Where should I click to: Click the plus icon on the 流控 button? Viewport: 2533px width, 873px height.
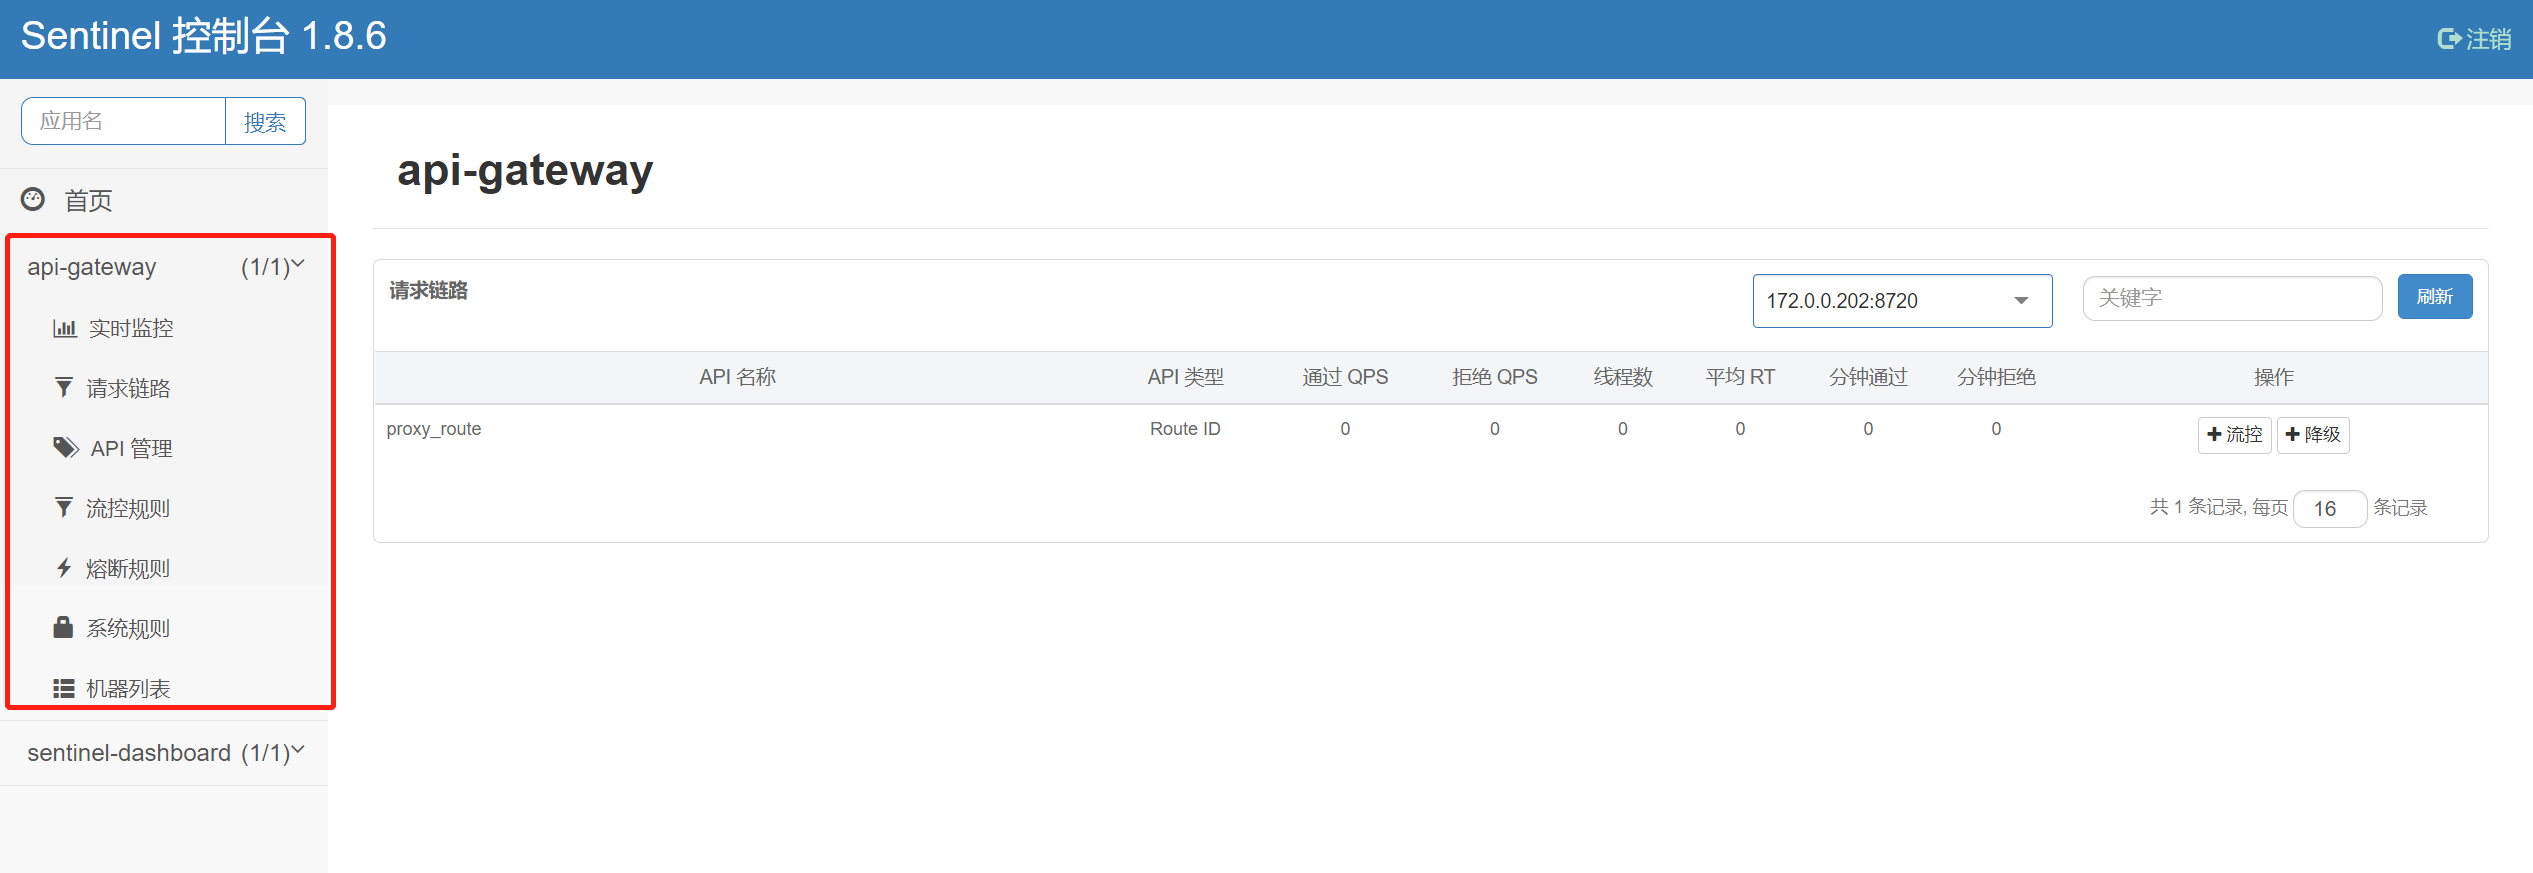[x=2214, y=434]
